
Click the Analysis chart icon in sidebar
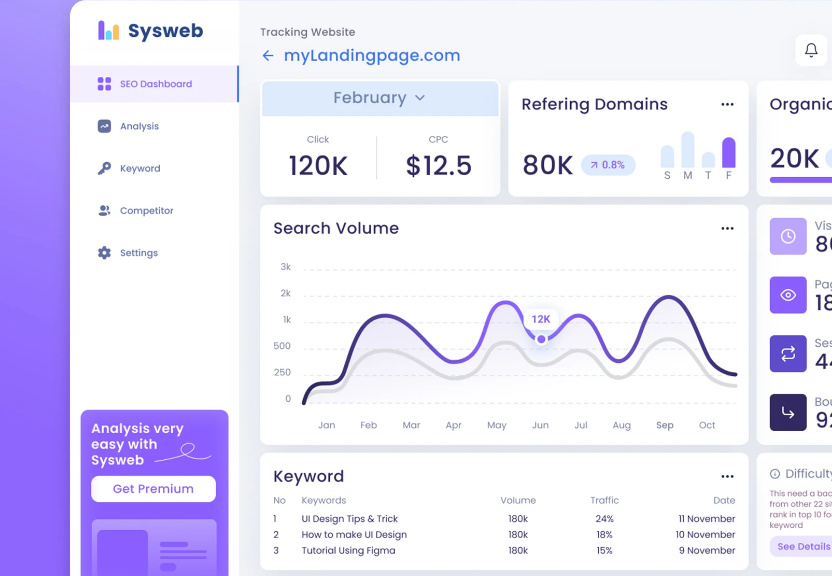[104, 126]
